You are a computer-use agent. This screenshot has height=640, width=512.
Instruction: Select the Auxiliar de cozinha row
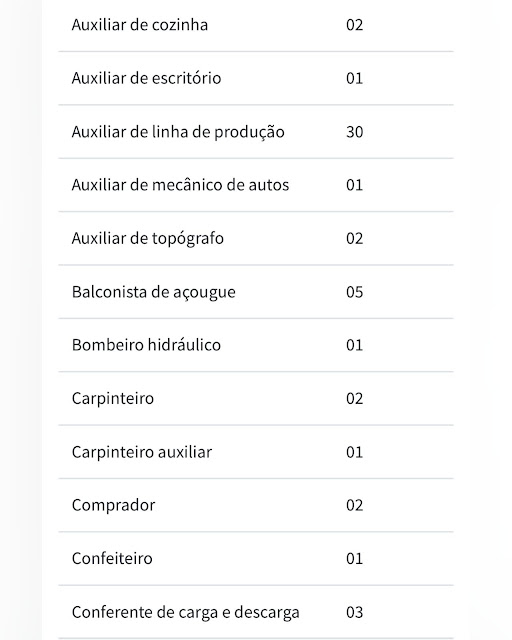256,25
